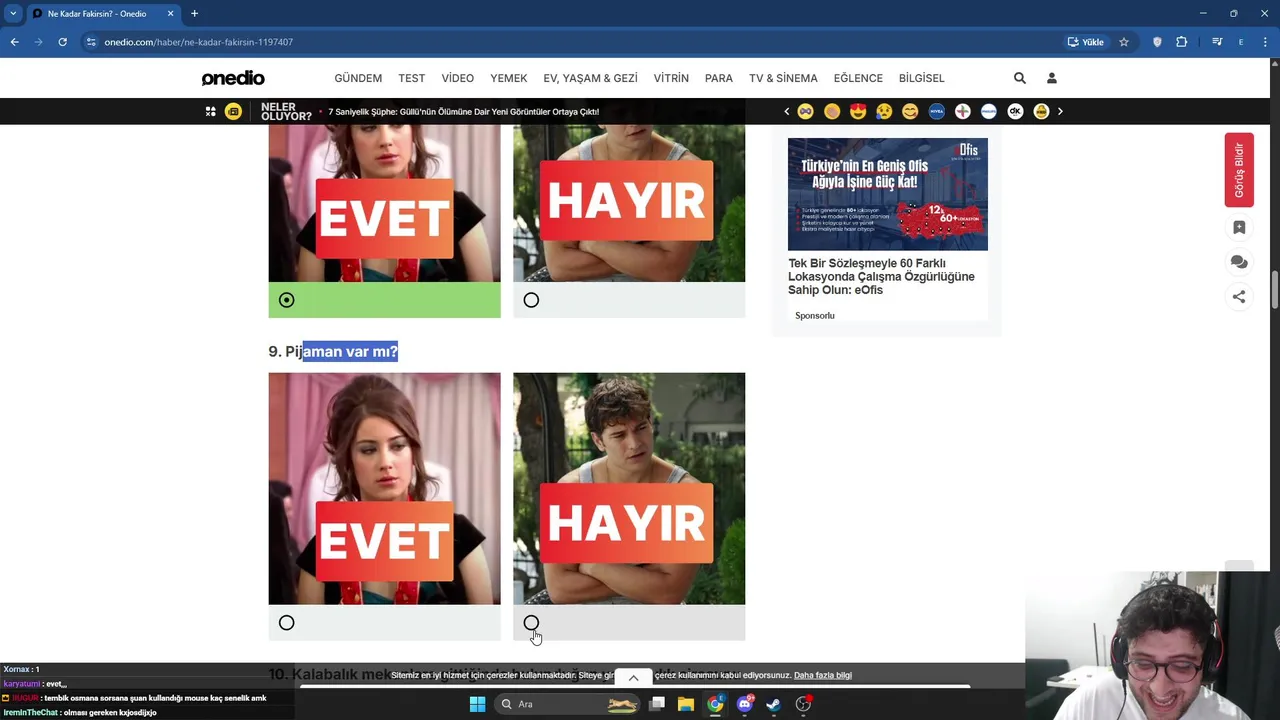Select the game controller emoji icon
The width and height of the screenshot is (1280, 720).
(805, 111)
